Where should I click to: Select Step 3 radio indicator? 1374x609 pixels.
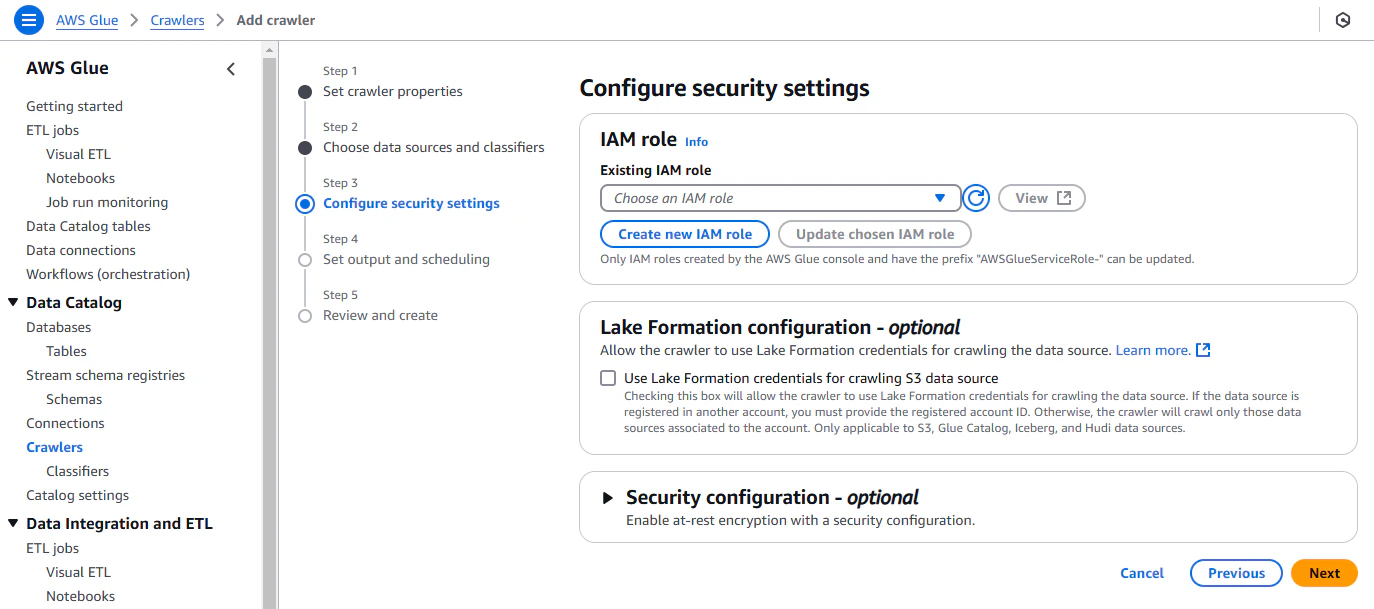pyautogui.click(x=305, y=204)
